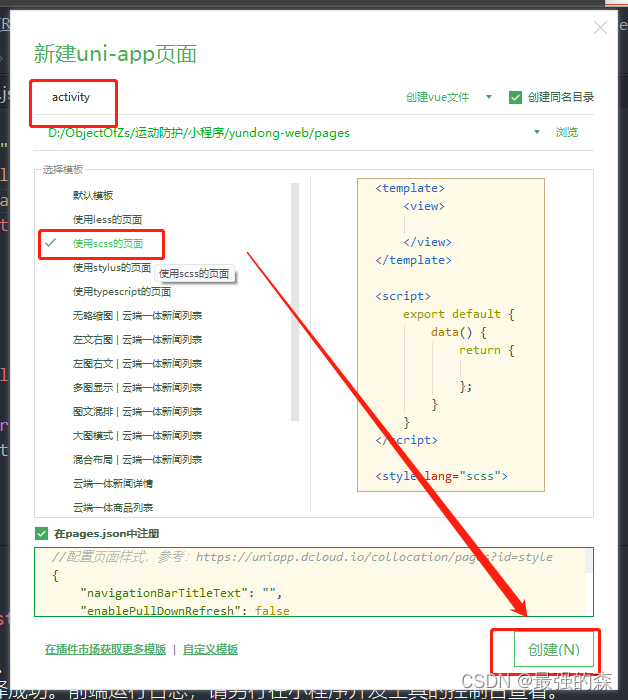Screen dimensions: 628x700
Task: Click the page name field containing activity
Action: point(214,97)
